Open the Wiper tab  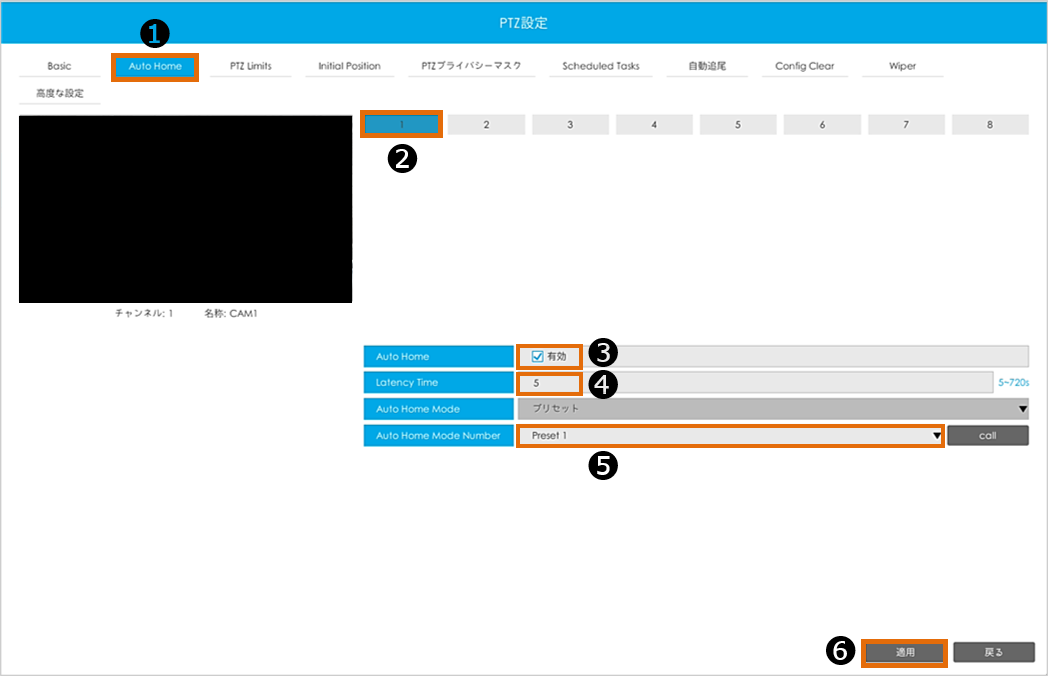[x=902, y=67]
